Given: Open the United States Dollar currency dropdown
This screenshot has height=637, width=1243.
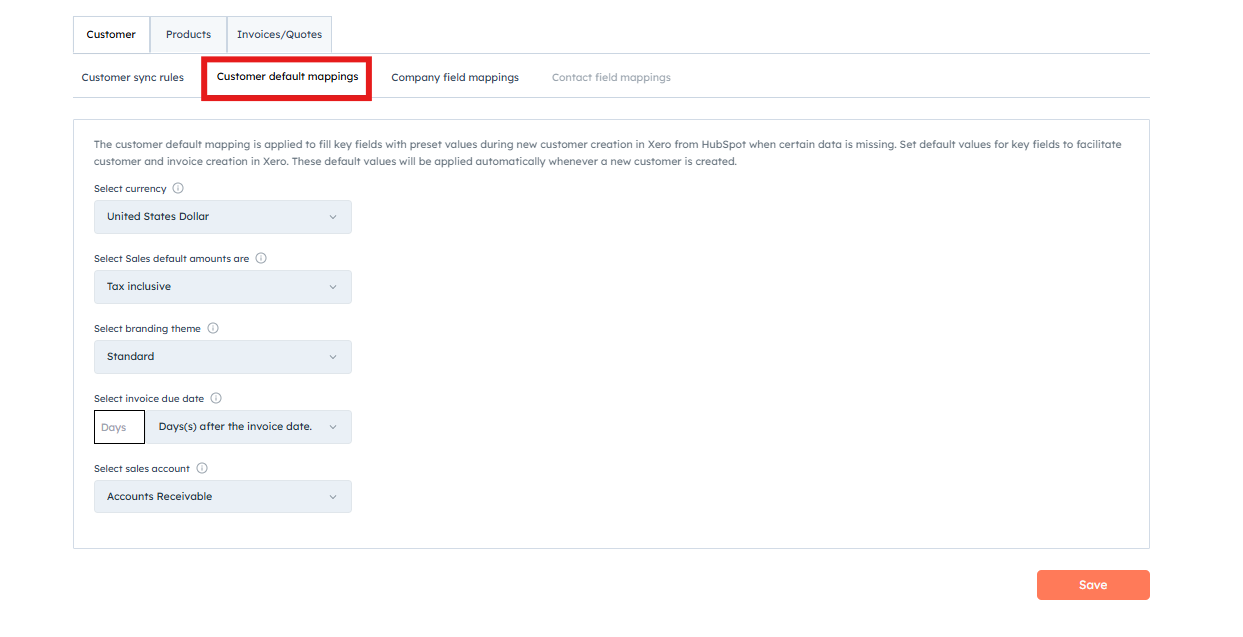Looking at the screenshot, I should (223, 217).
